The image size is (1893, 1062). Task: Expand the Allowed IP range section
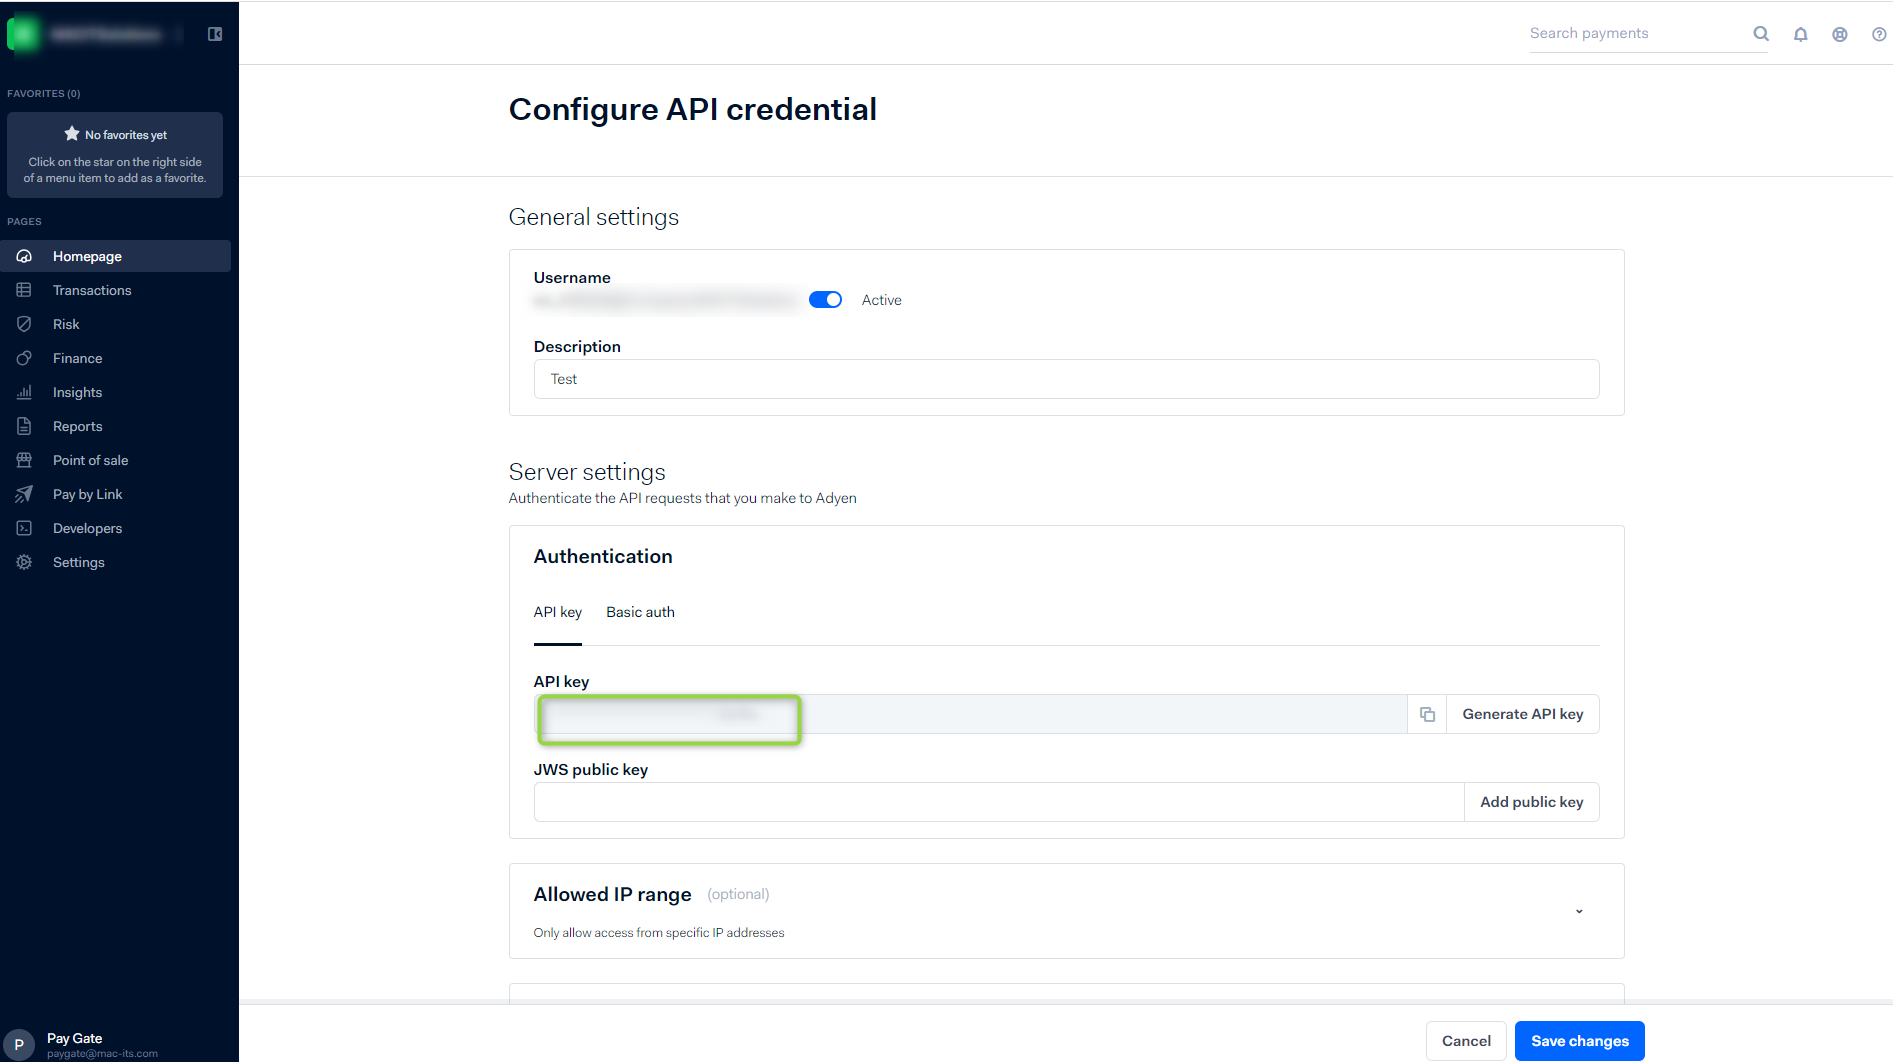tap(1579, 911)
